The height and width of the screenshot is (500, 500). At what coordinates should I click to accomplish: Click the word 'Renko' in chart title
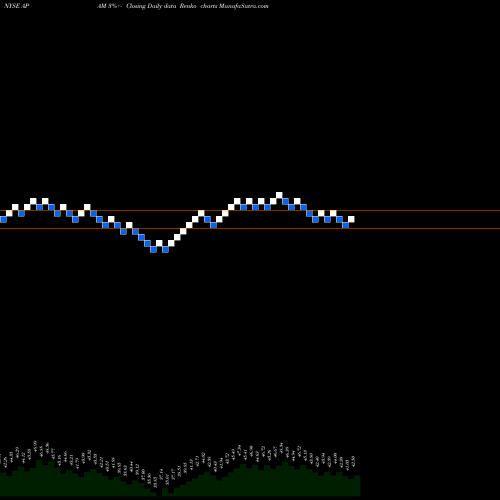(188, 6)
